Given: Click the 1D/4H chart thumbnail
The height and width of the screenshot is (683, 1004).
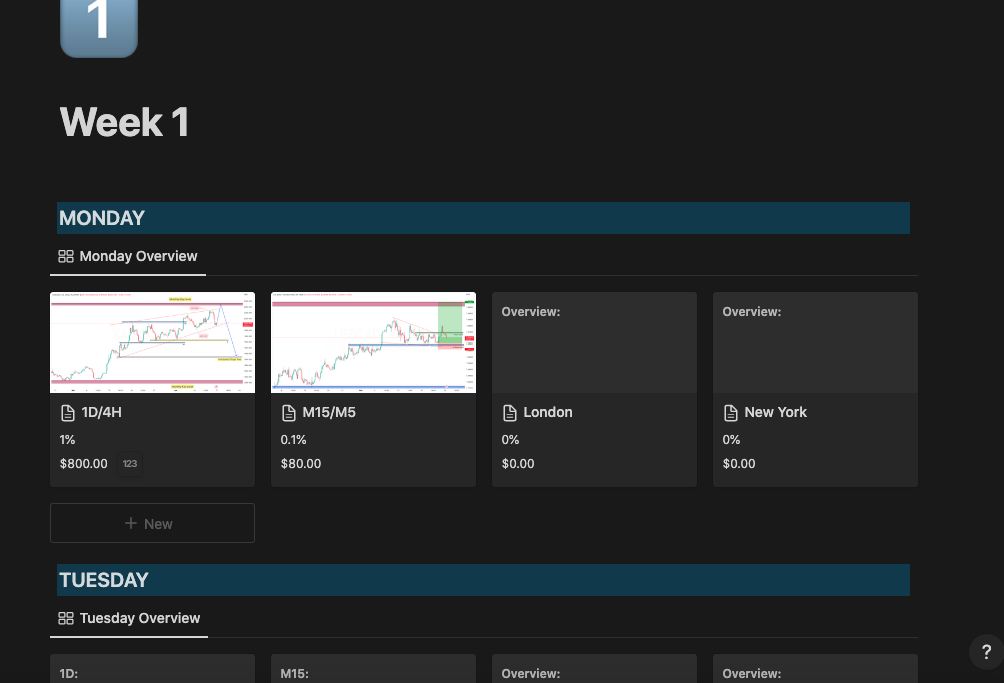Looking at the screenshot, I should pos(152,342).
